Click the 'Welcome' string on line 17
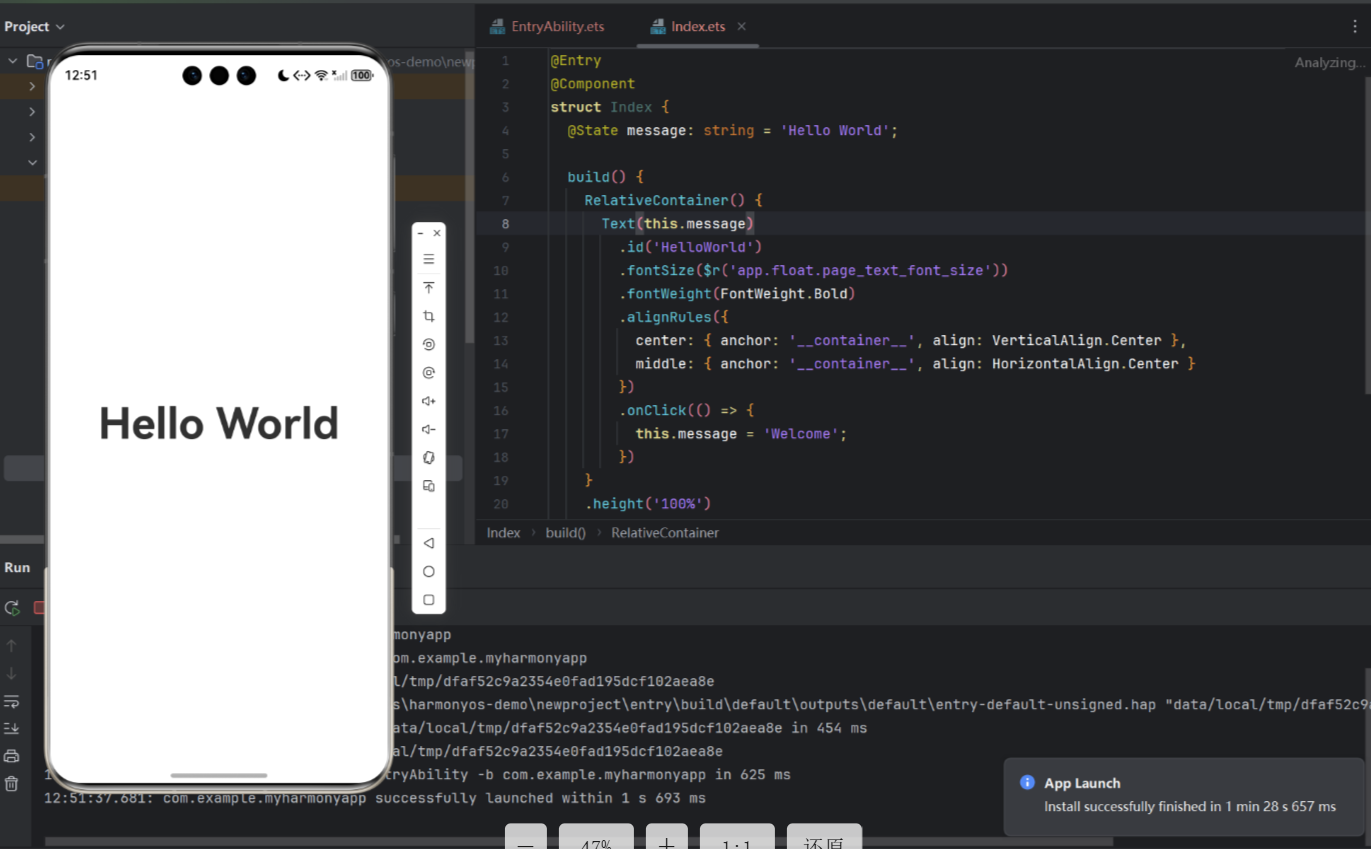Image resolution: width=1371 pixels, height=849 pixels. click(x=801, y=434)
